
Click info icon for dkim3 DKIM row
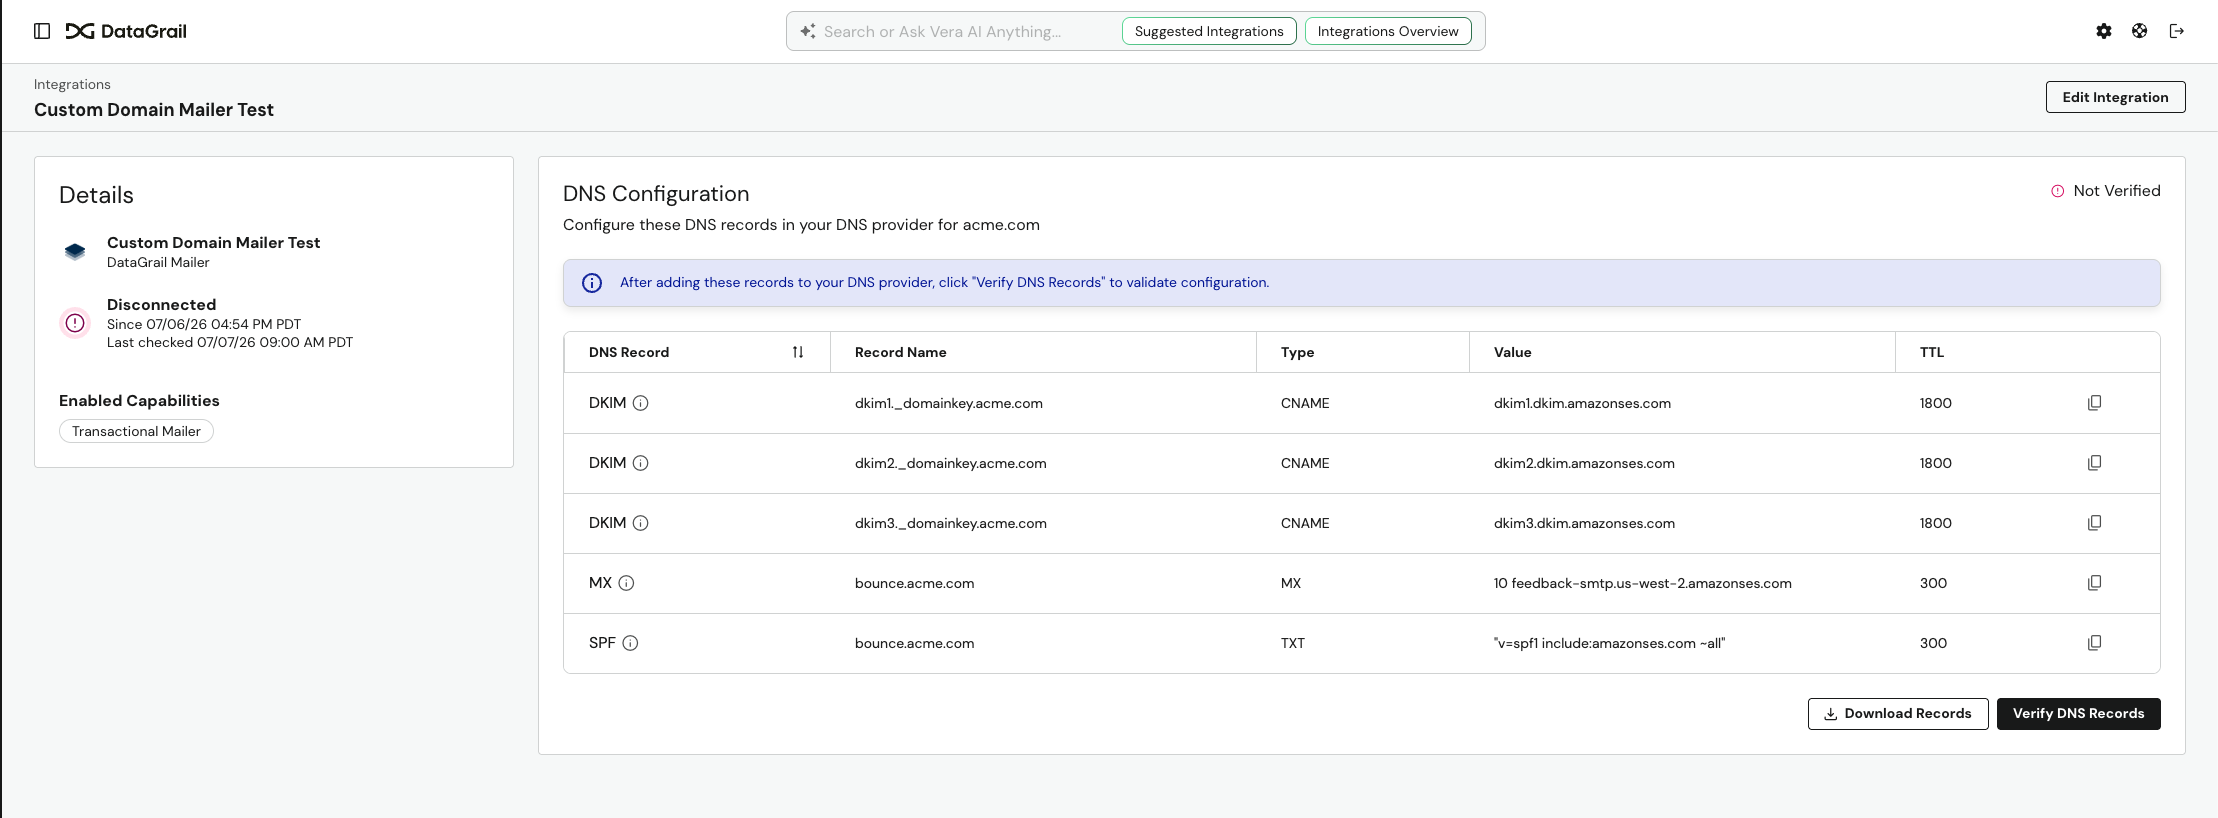(641, 523)
